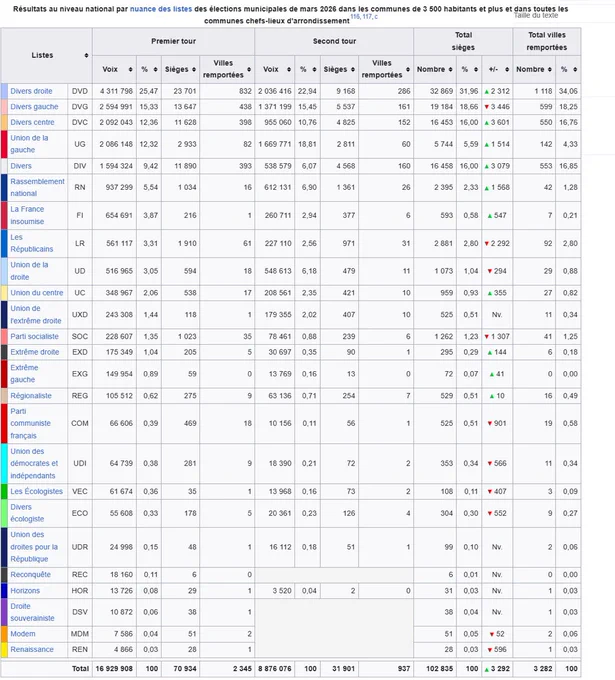This screenshot has height=680, width=615.
Task: Open the Divers droite link
Action: click(x=31, y=91)
